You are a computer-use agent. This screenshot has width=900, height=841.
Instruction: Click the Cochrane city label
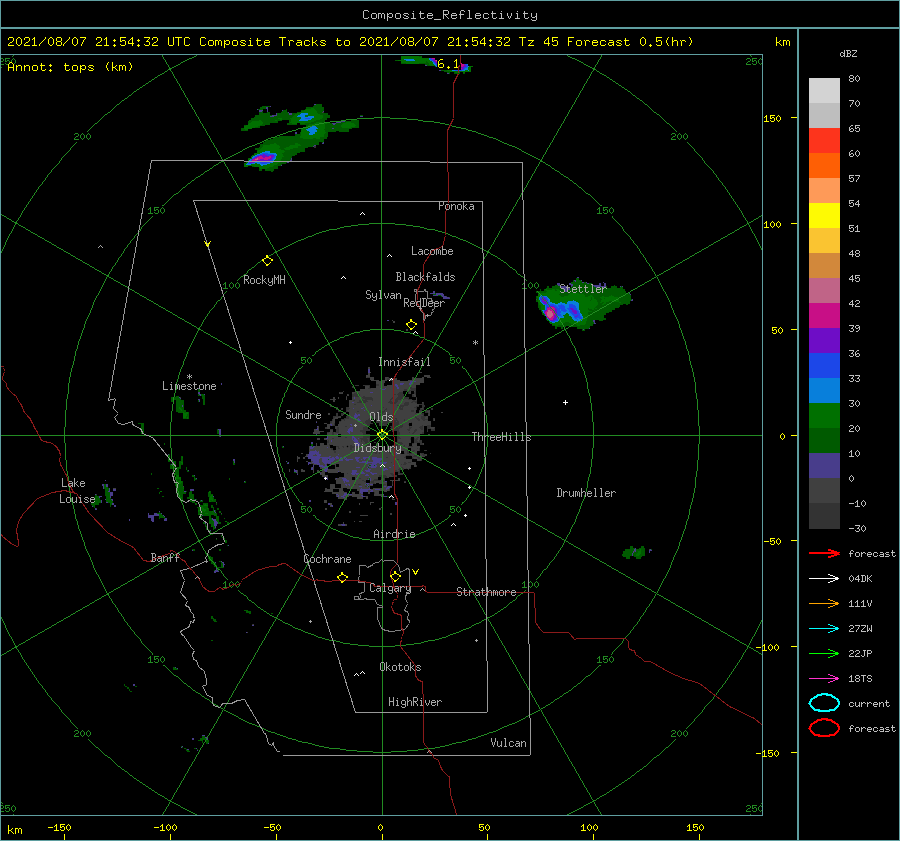(x=327, y=559)
